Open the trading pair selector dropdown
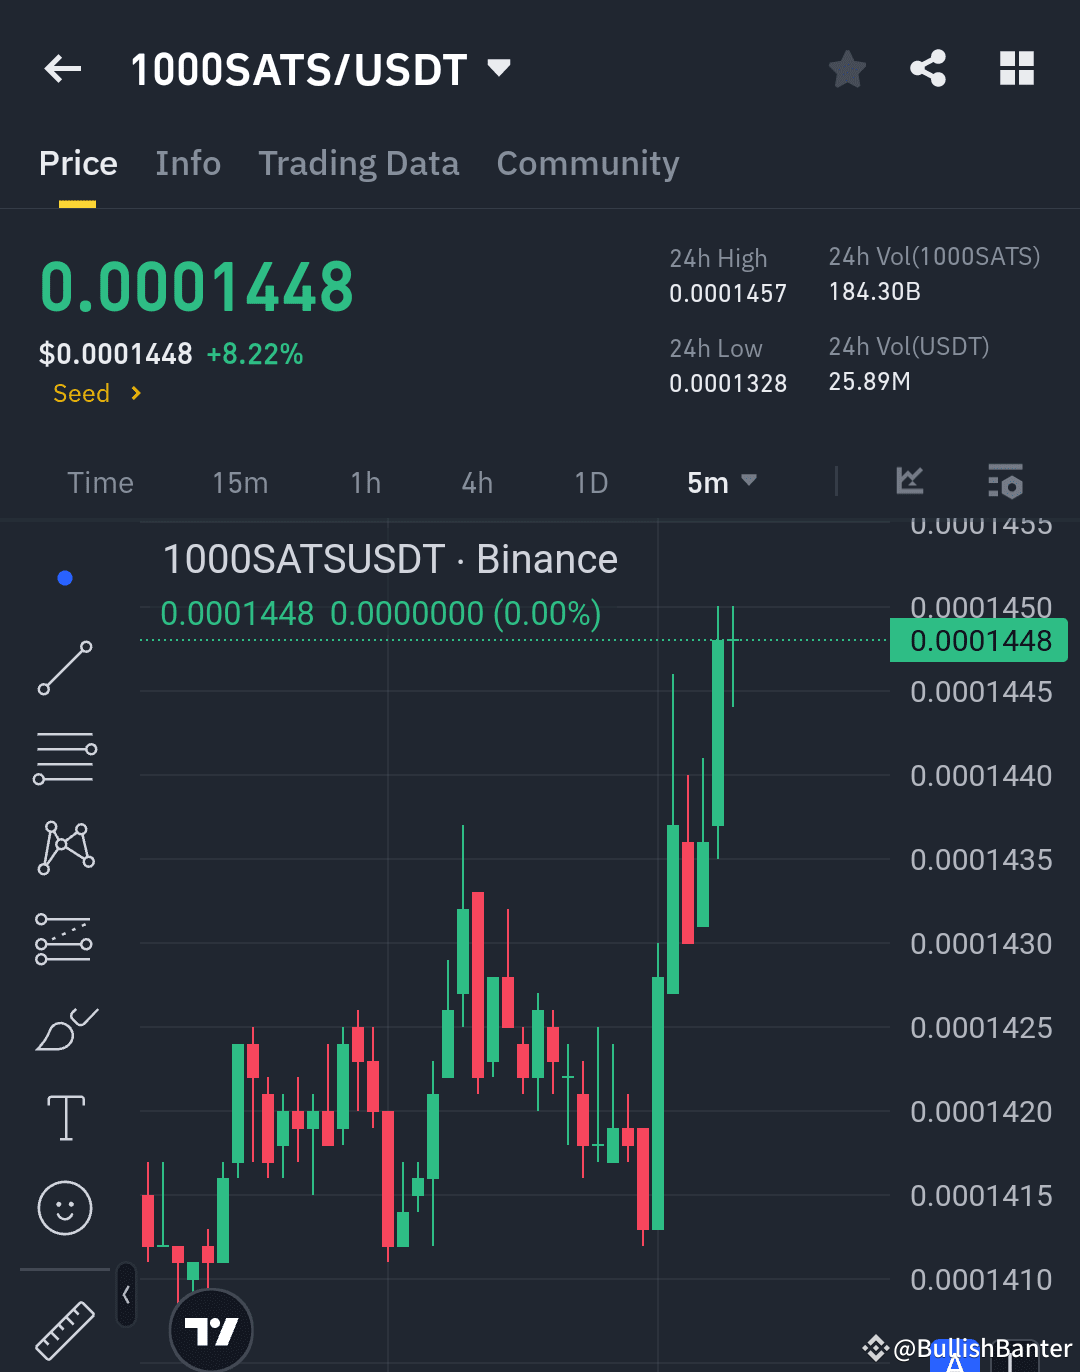Viewport: 1080px width, 1372px height. point(497,68)
